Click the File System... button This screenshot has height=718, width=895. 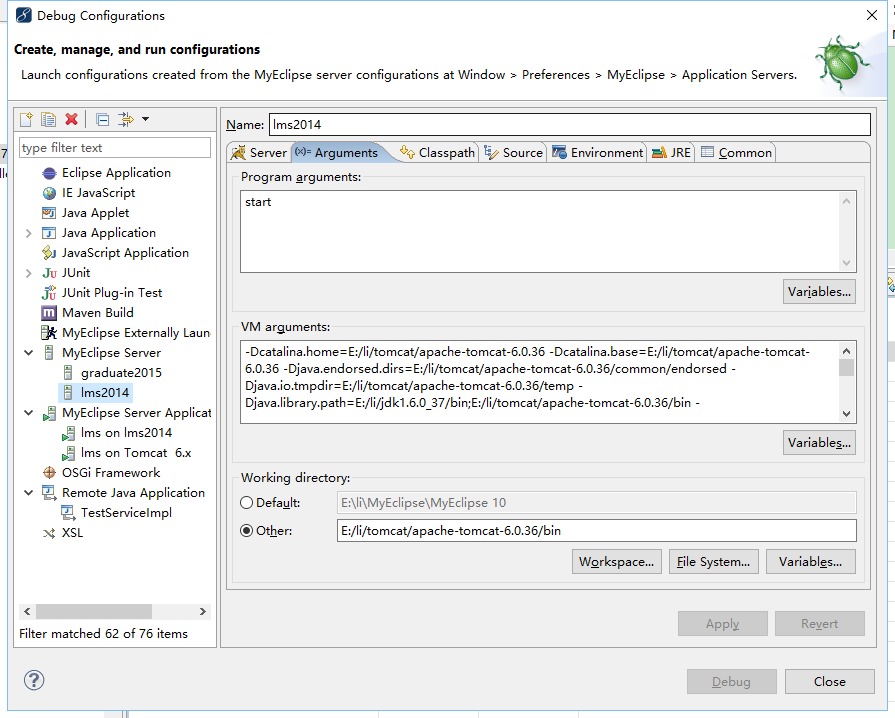(x=713, y=562)
